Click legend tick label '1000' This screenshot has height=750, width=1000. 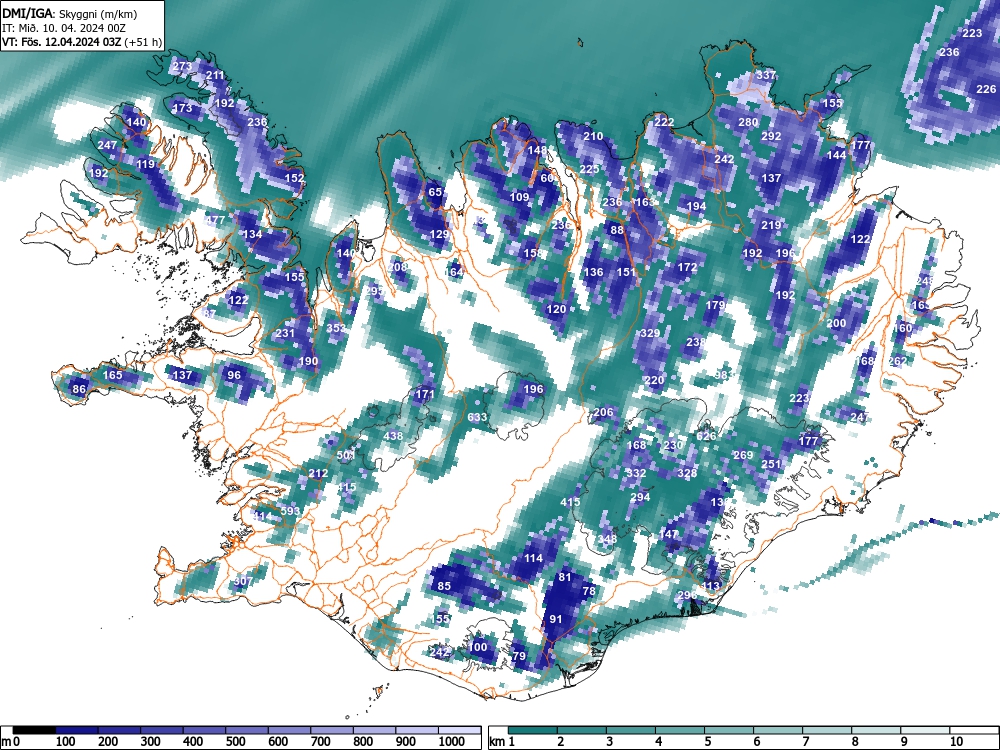[x=452, y=742]
